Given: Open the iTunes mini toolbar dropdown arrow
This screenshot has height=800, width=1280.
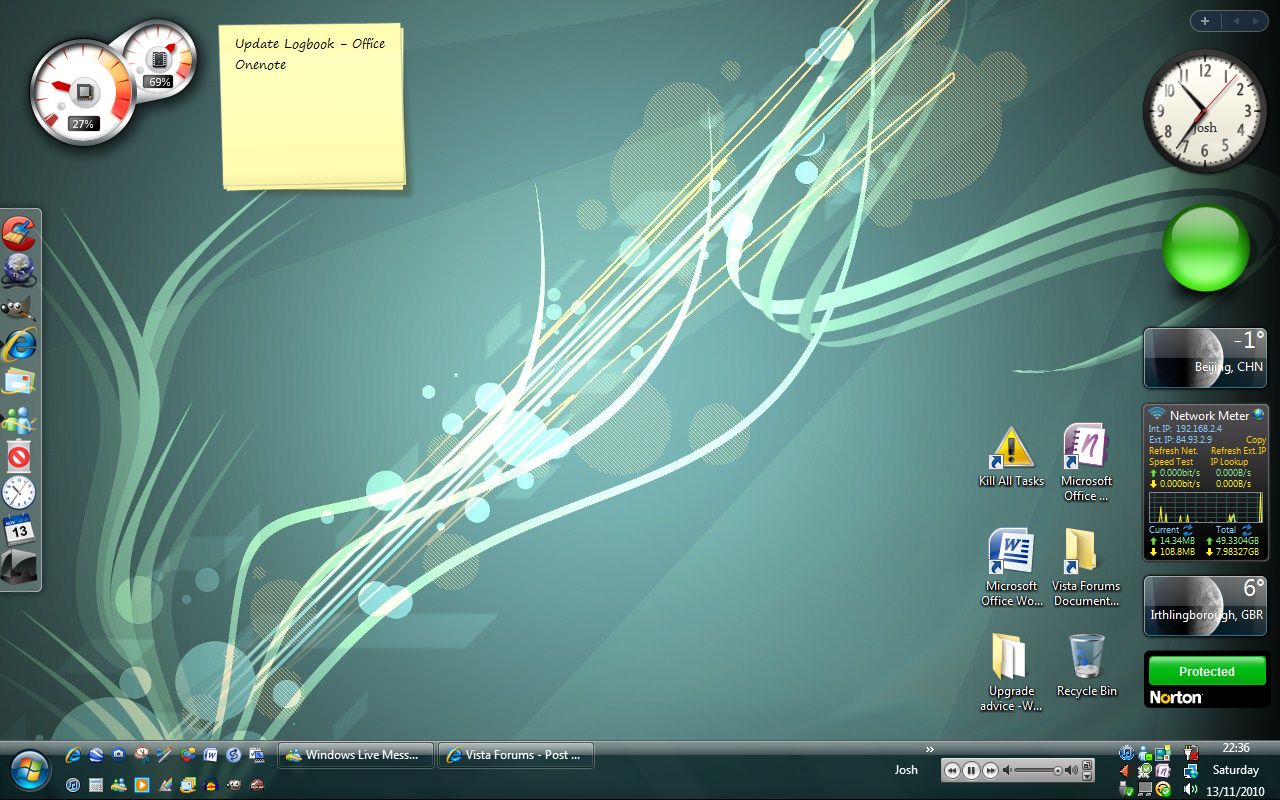Looking at the screenshot, I should tap(1087, 776).
